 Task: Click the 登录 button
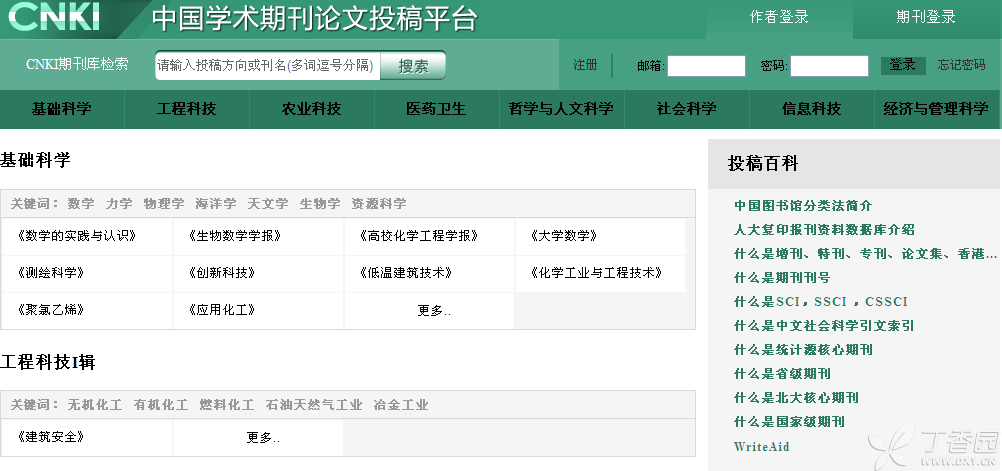(x=903, y=65)
